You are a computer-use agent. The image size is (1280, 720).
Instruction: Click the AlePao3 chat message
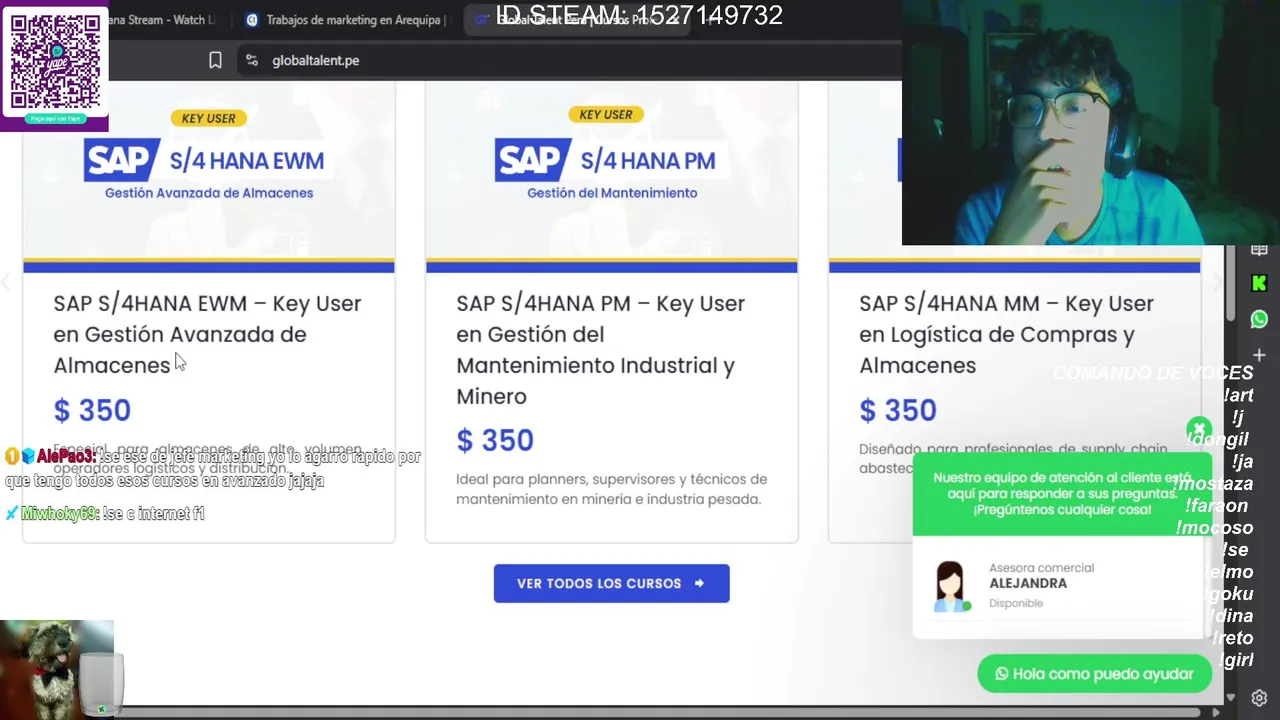click(212, 468)
